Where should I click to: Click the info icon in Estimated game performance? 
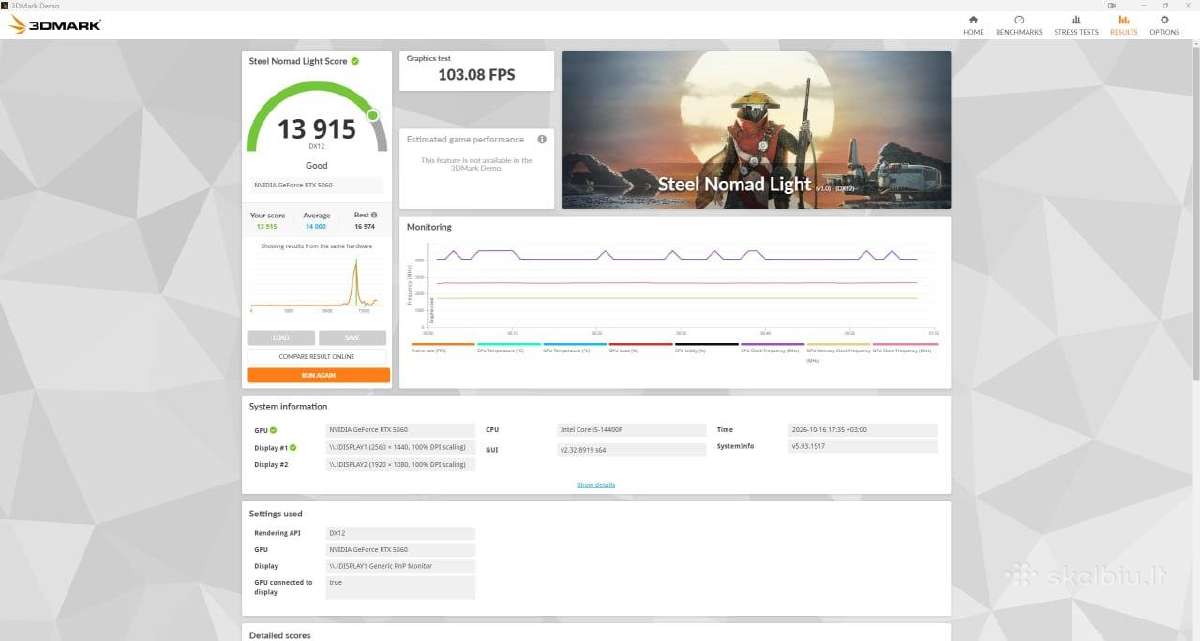click(542, 139)
